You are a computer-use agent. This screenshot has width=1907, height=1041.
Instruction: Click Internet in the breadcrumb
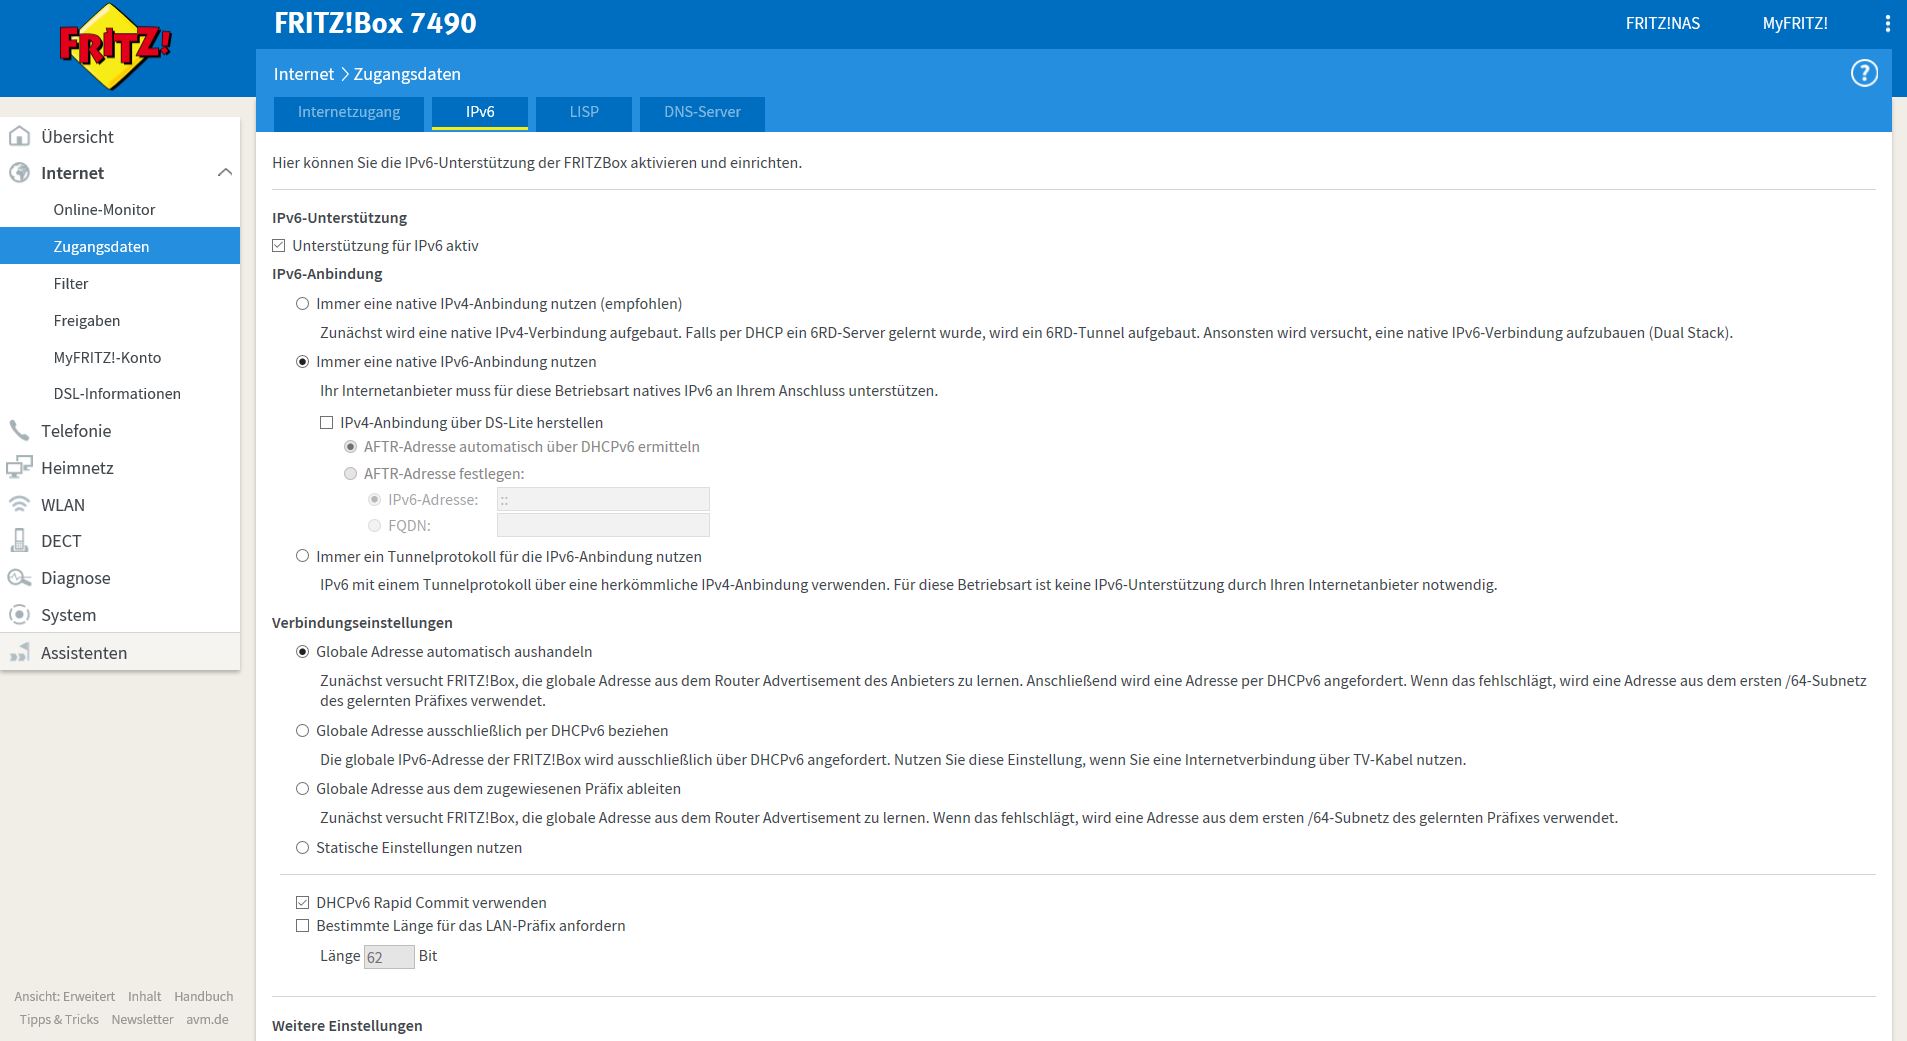coord(304,74)
